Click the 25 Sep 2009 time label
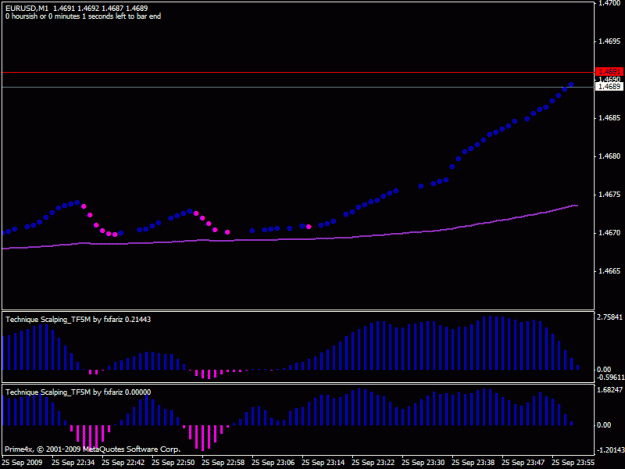Viewport: 625px width, 469px height. 22,463
